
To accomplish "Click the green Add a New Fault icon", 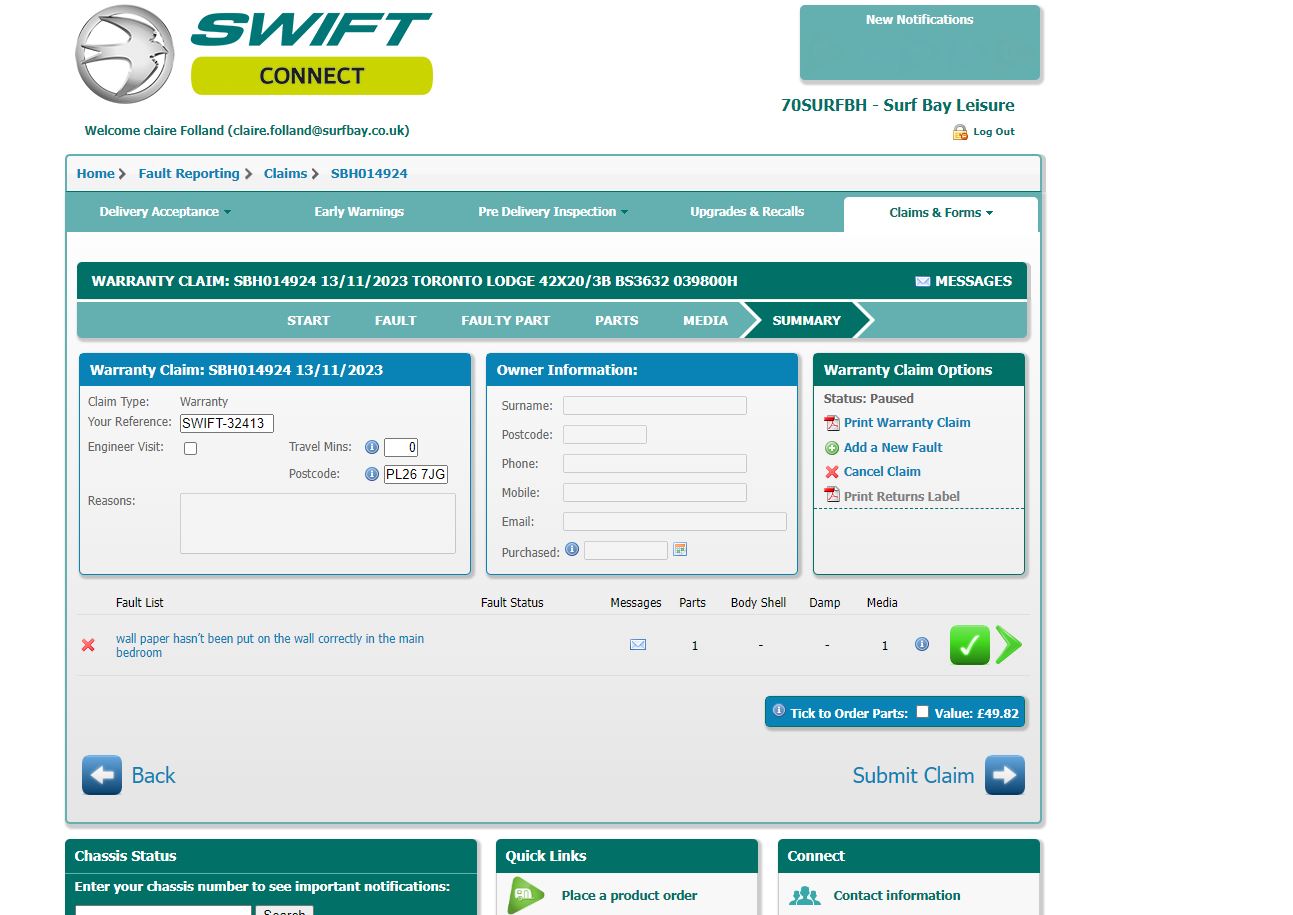I will (x=832, y=448).
